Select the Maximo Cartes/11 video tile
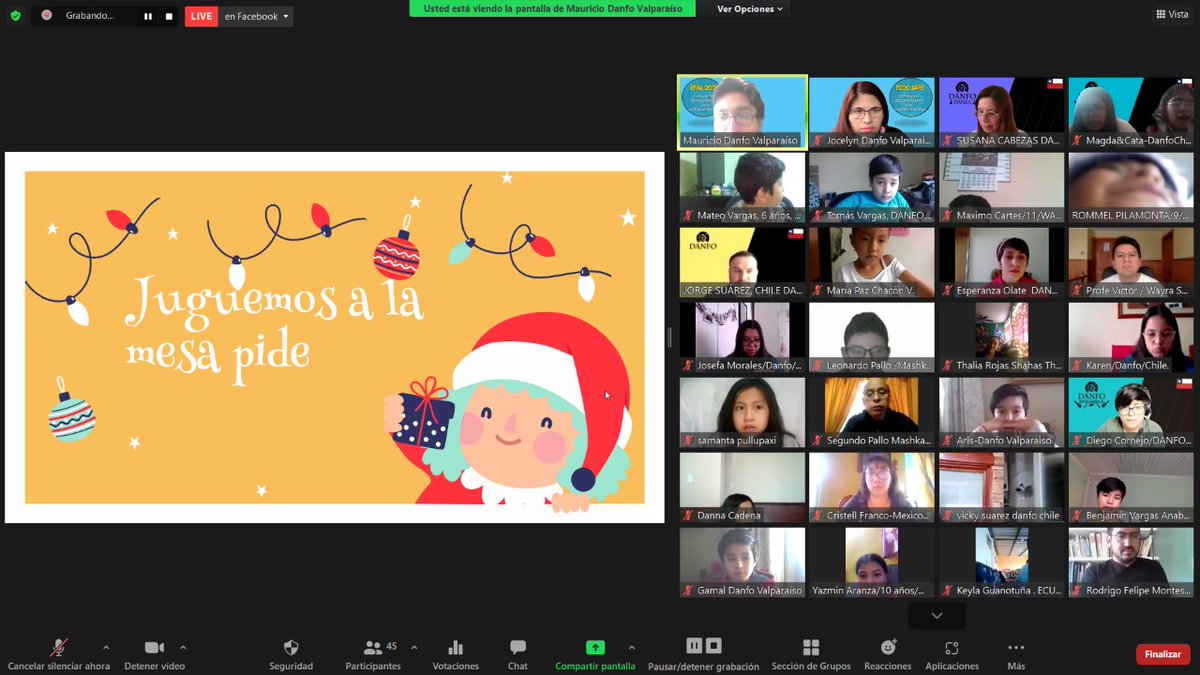The image size is (1200, 675). (x=1001, y=187)
